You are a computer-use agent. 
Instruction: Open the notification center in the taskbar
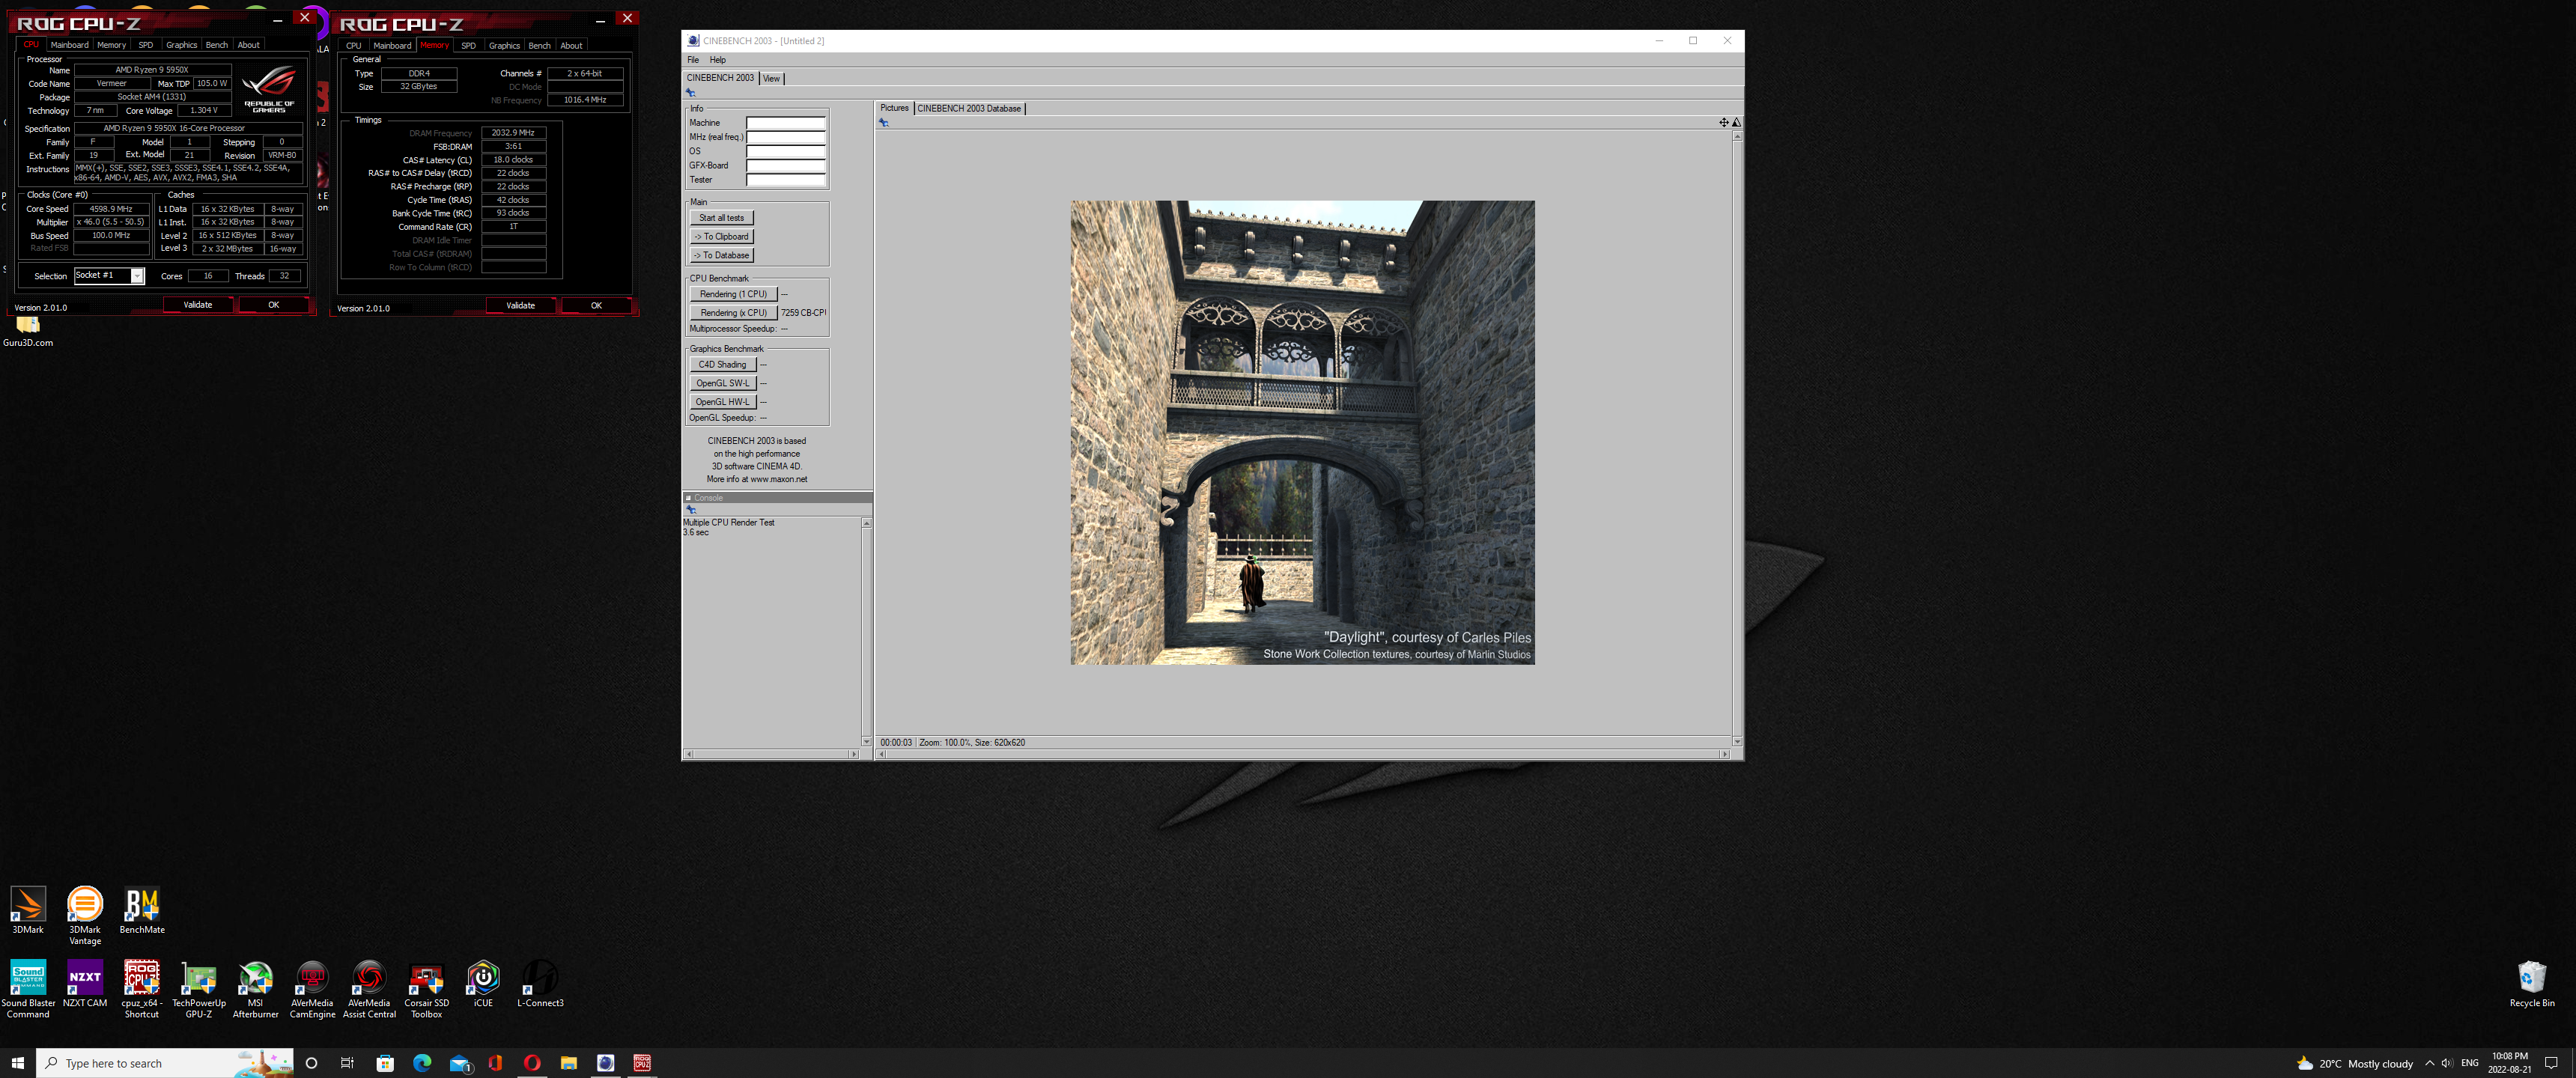coord(2551,1063)
